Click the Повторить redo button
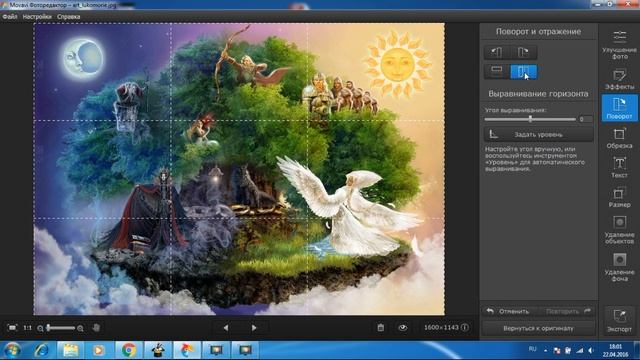640x360 pixels. (x=567, y=311)
